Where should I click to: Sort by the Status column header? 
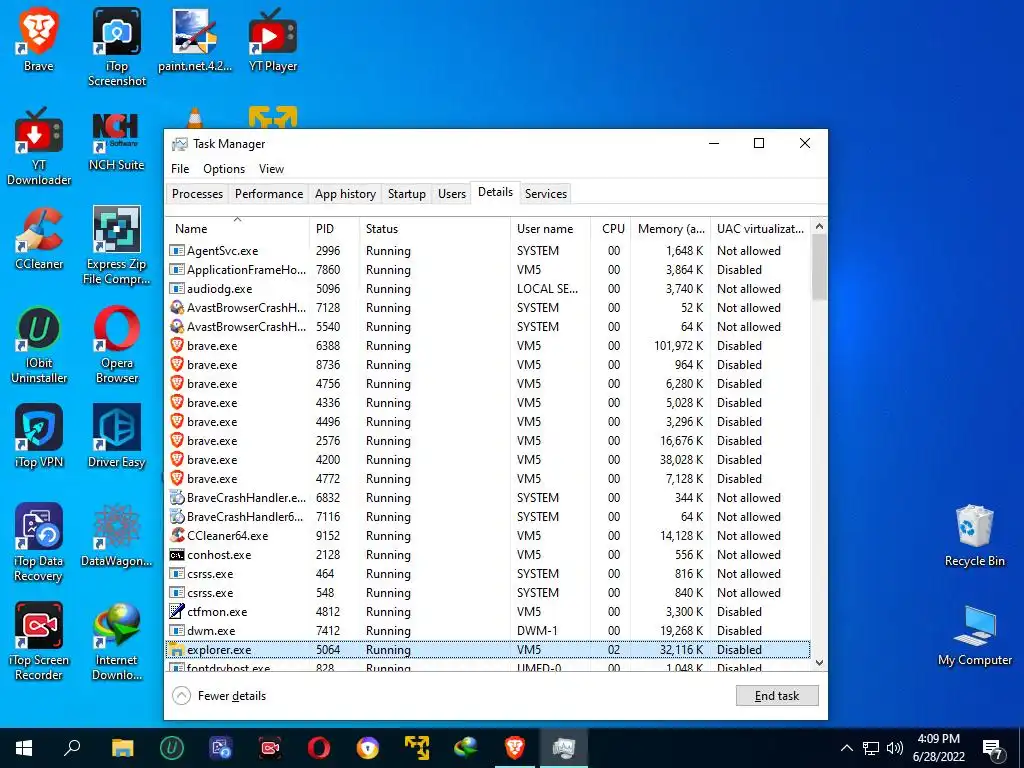point(434,229)
